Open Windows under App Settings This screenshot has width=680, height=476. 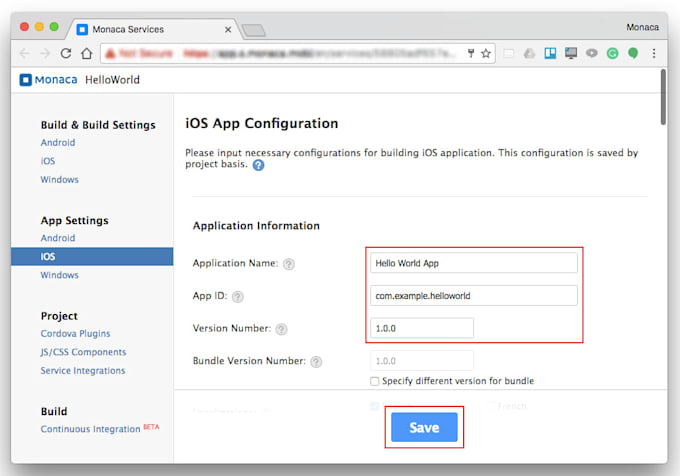(59, 275)
